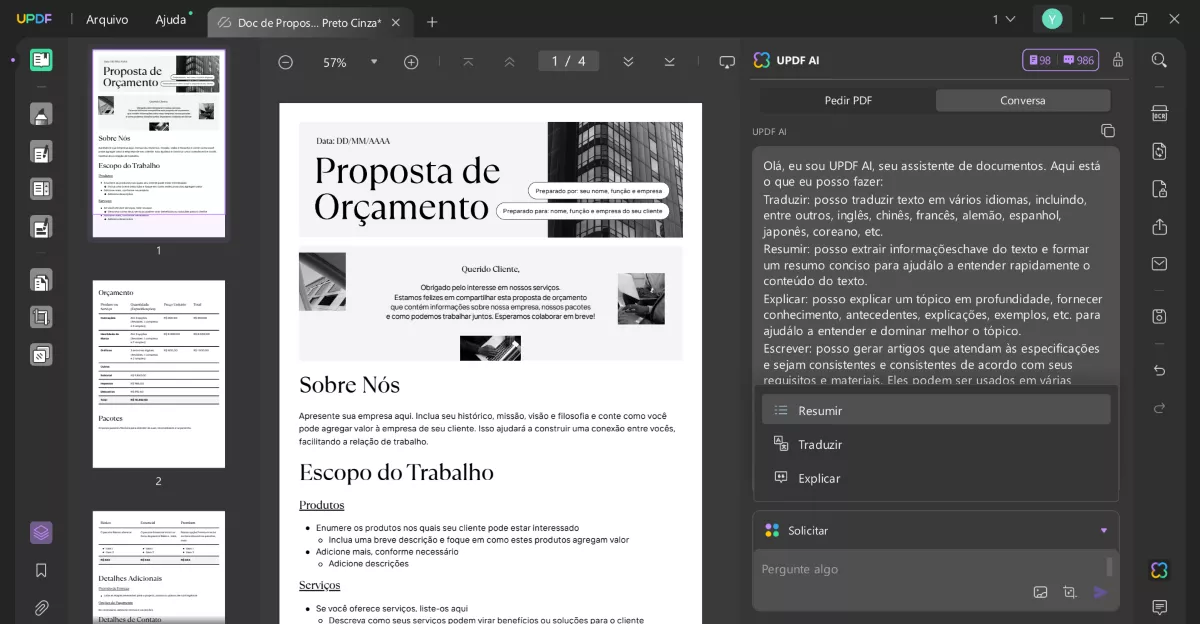Send the AI message with the arrow icon
Screen dimensions: 1200x624
(x=1101, y=592)
